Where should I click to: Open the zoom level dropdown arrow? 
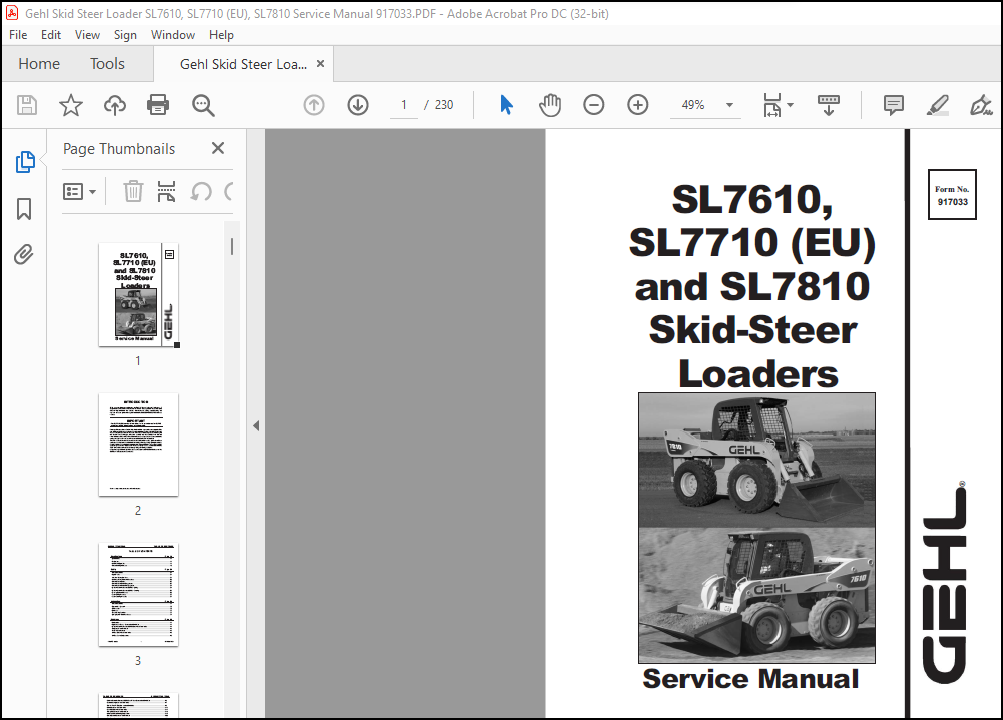tap(729, 105)
